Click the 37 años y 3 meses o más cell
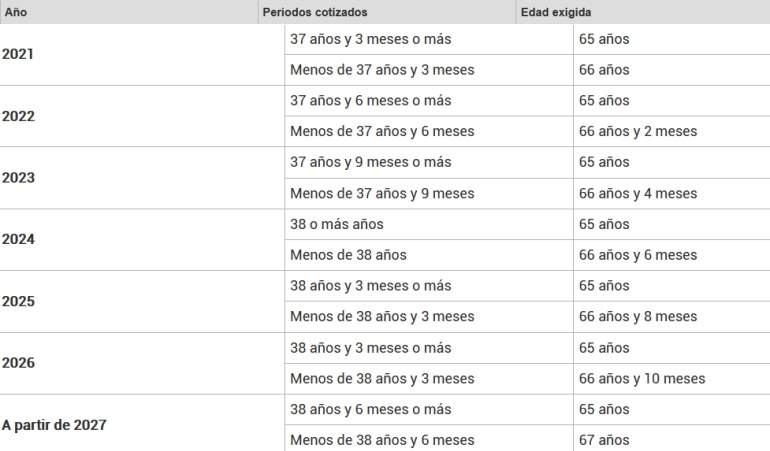Viewport: 770px width, 451px height. (x=429, y=39)
